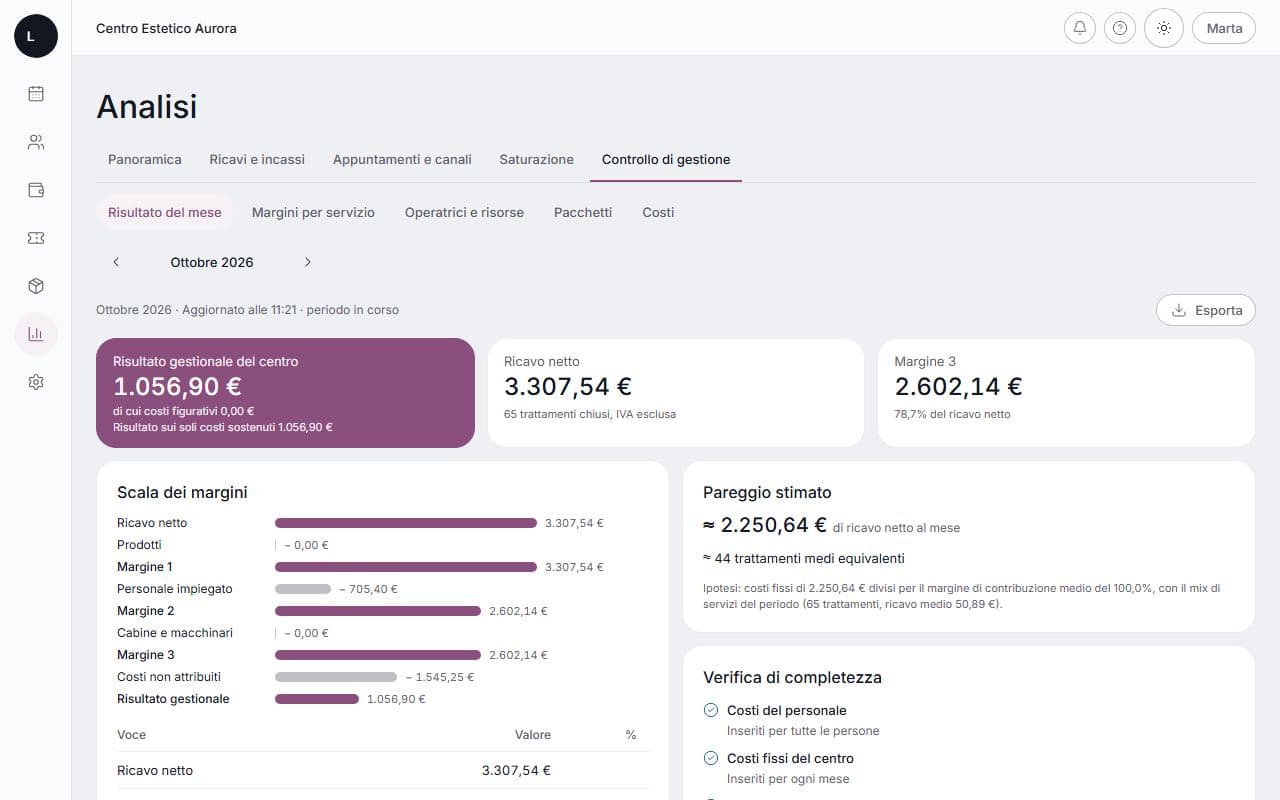Select the Controllo di gestione tab
Image resolution: width=1280 pixels, height=800 pixels.
pyautogui.click(x=666, y=159)
